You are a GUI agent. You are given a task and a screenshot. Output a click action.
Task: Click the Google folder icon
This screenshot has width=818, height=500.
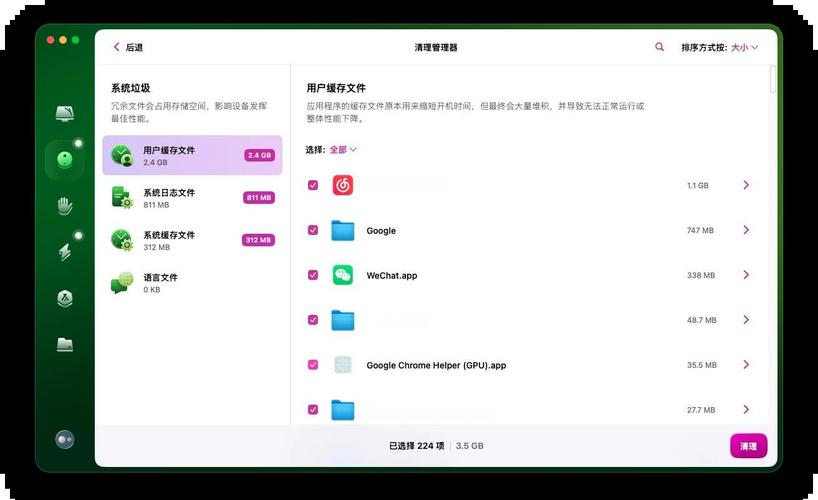[343, 230]
